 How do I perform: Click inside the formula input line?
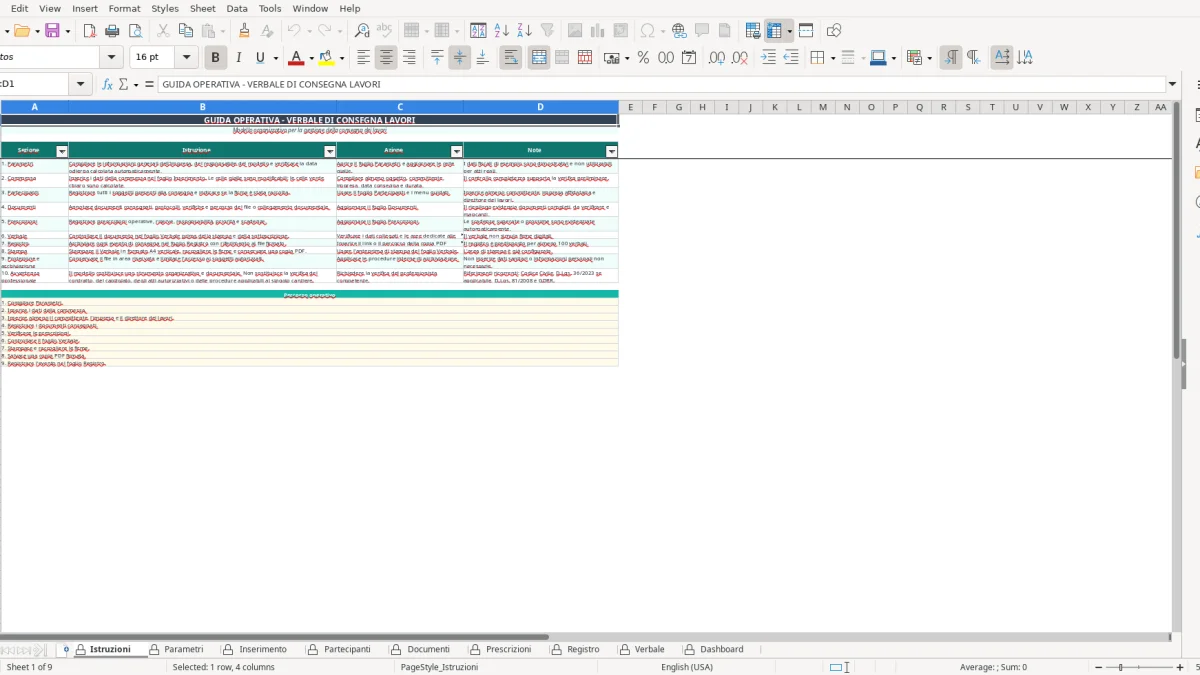[x=660, y=85]
